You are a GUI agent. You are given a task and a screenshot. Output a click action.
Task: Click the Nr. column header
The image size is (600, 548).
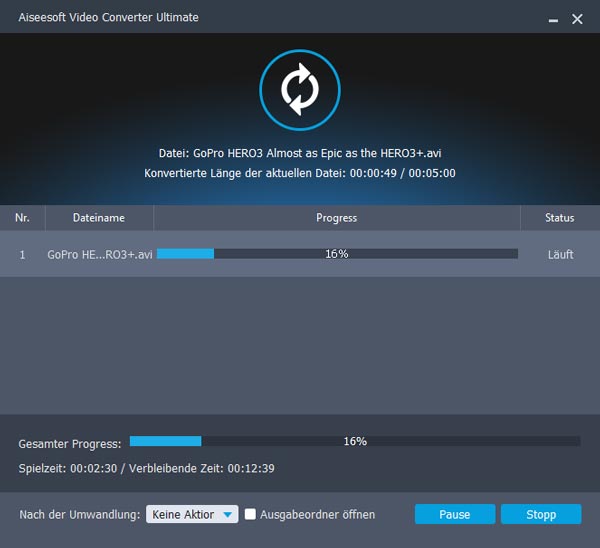point(22,218)
